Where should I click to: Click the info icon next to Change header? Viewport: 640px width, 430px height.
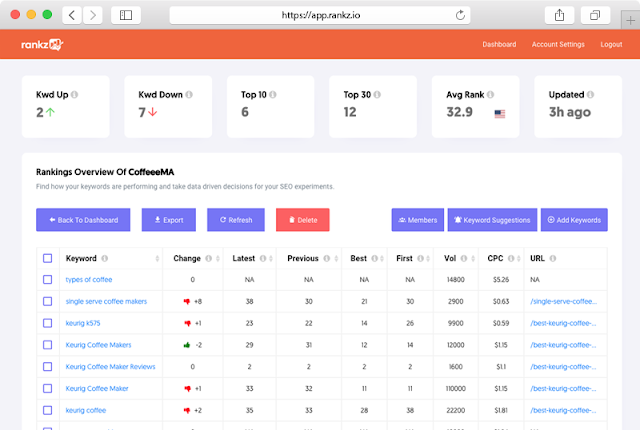[209, 258]
